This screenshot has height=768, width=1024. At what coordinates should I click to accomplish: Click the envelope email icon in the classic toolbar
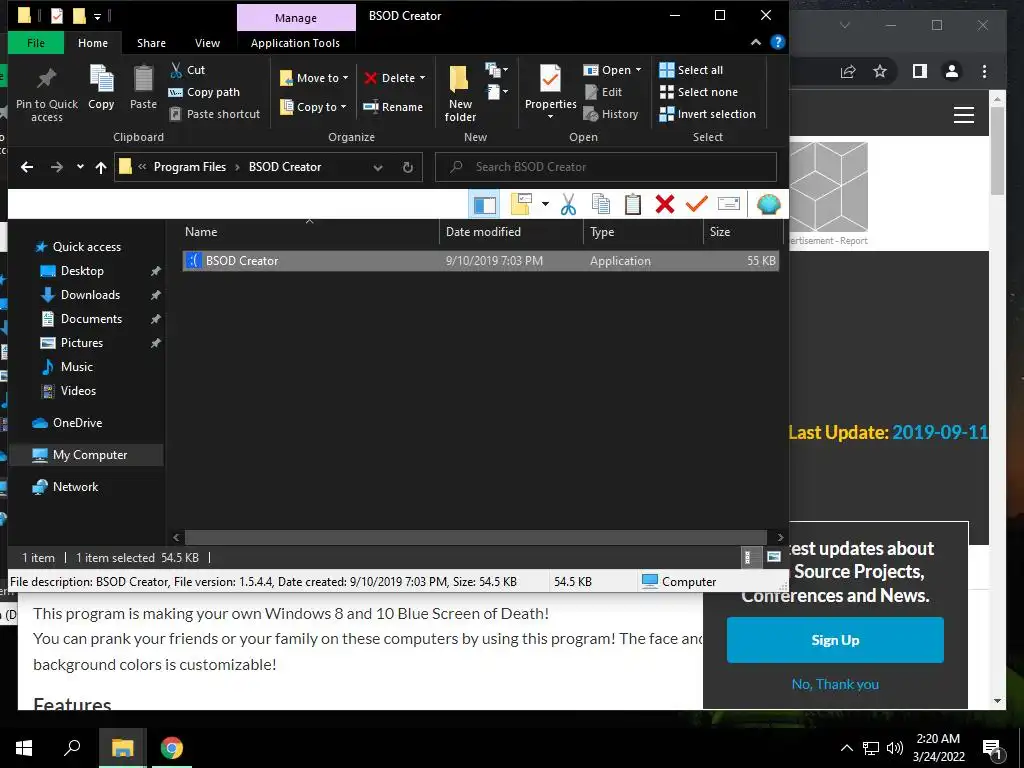[x=728, y=204]
